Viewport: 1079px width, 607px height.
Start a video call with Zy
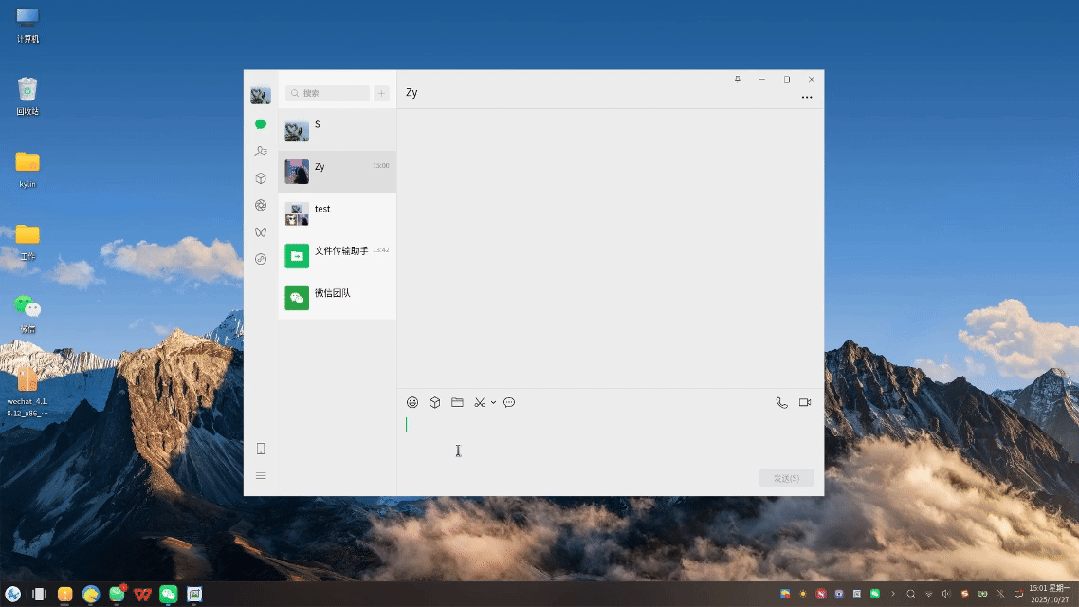[805, 402]
